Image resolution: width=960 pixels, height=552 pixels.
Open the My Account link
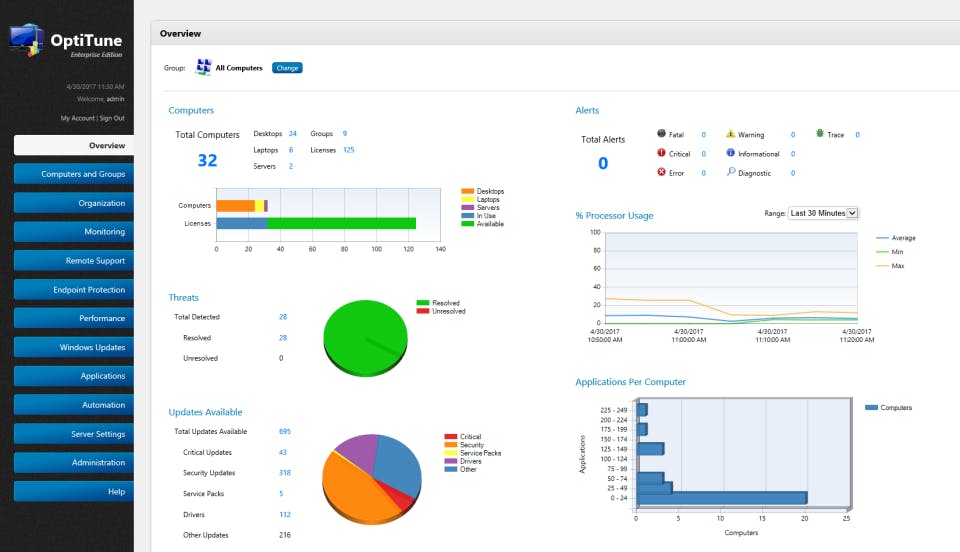77,118
